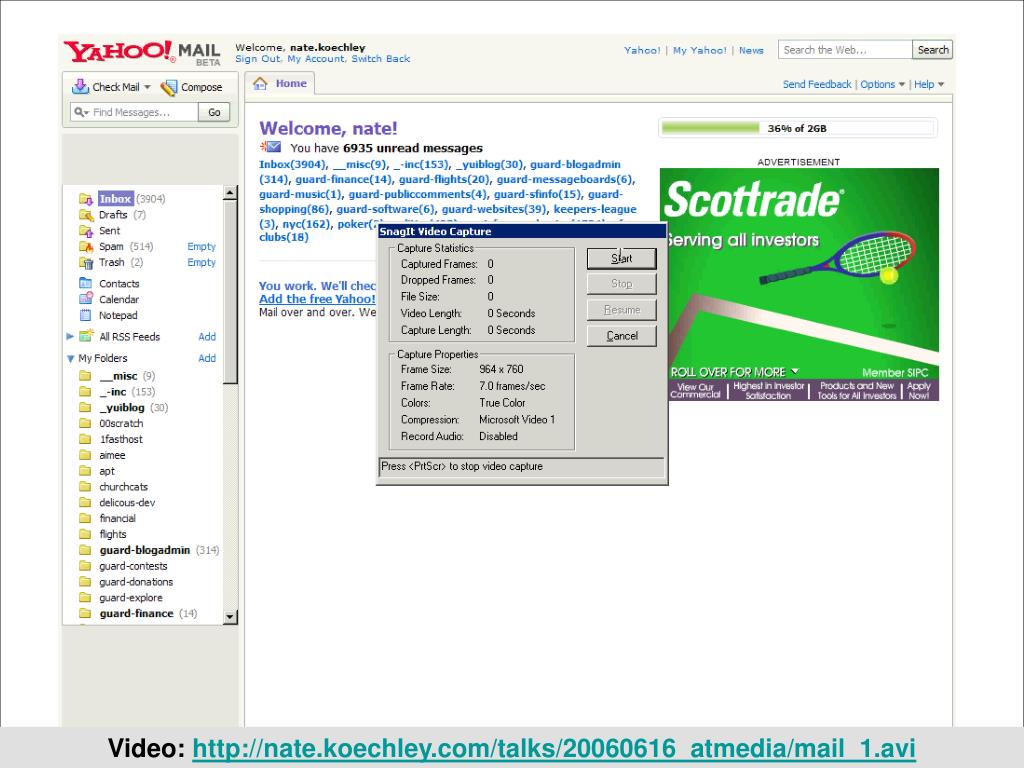
Task: Click the Start button in SnagIt dialog
Action: 621,259
